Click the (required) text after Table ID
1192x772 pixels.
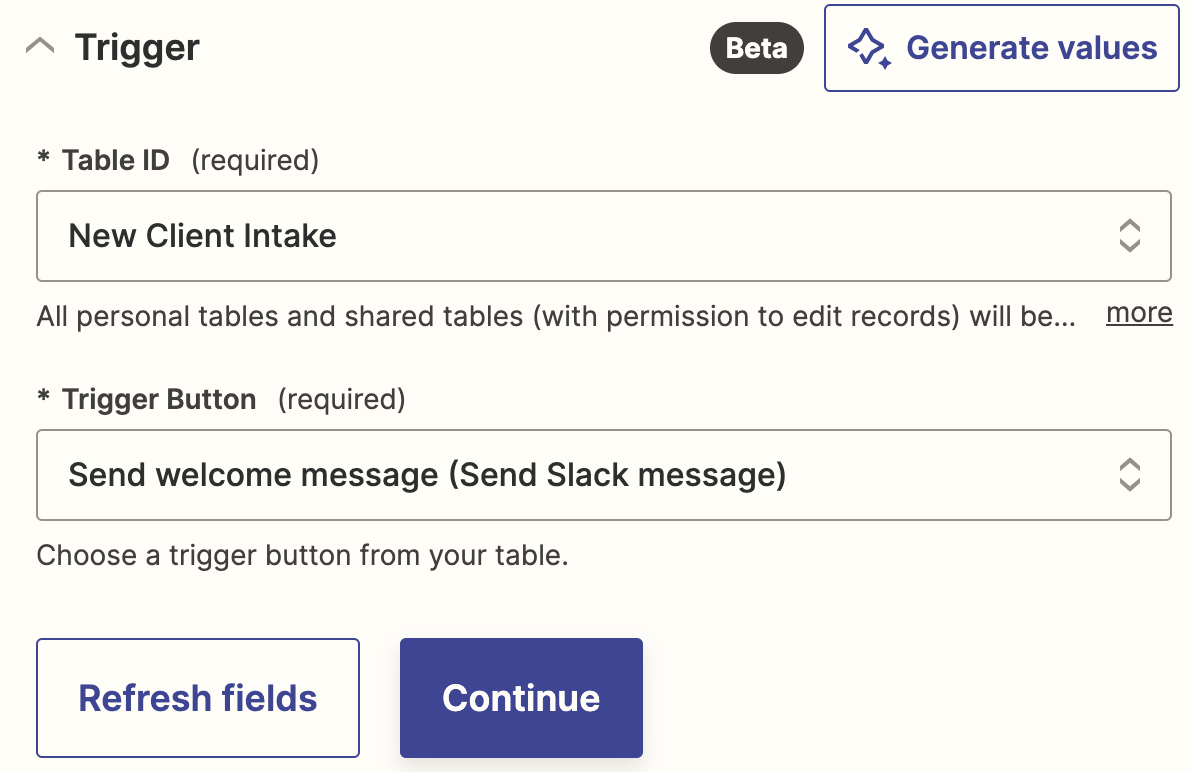coord(254,160)
